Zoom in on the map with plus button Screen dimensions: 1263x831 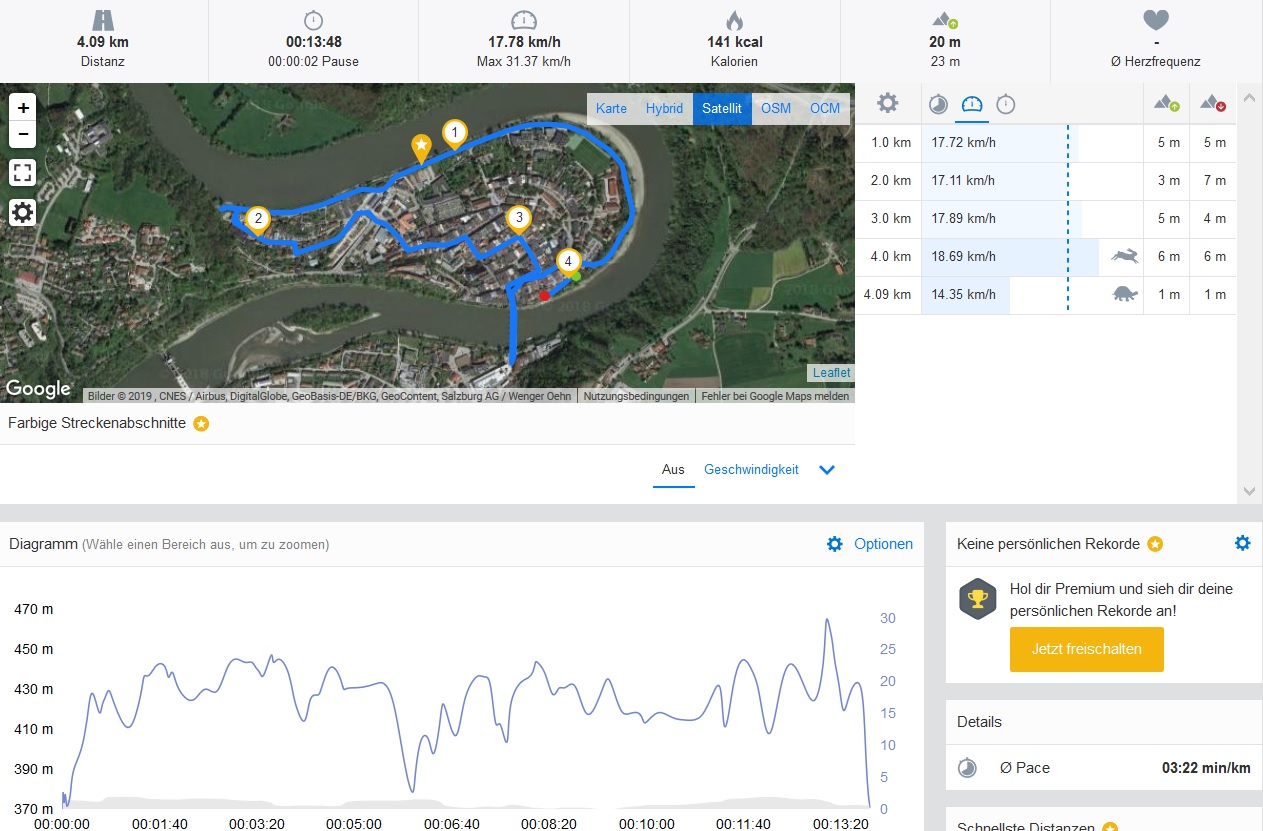[23, 107]
